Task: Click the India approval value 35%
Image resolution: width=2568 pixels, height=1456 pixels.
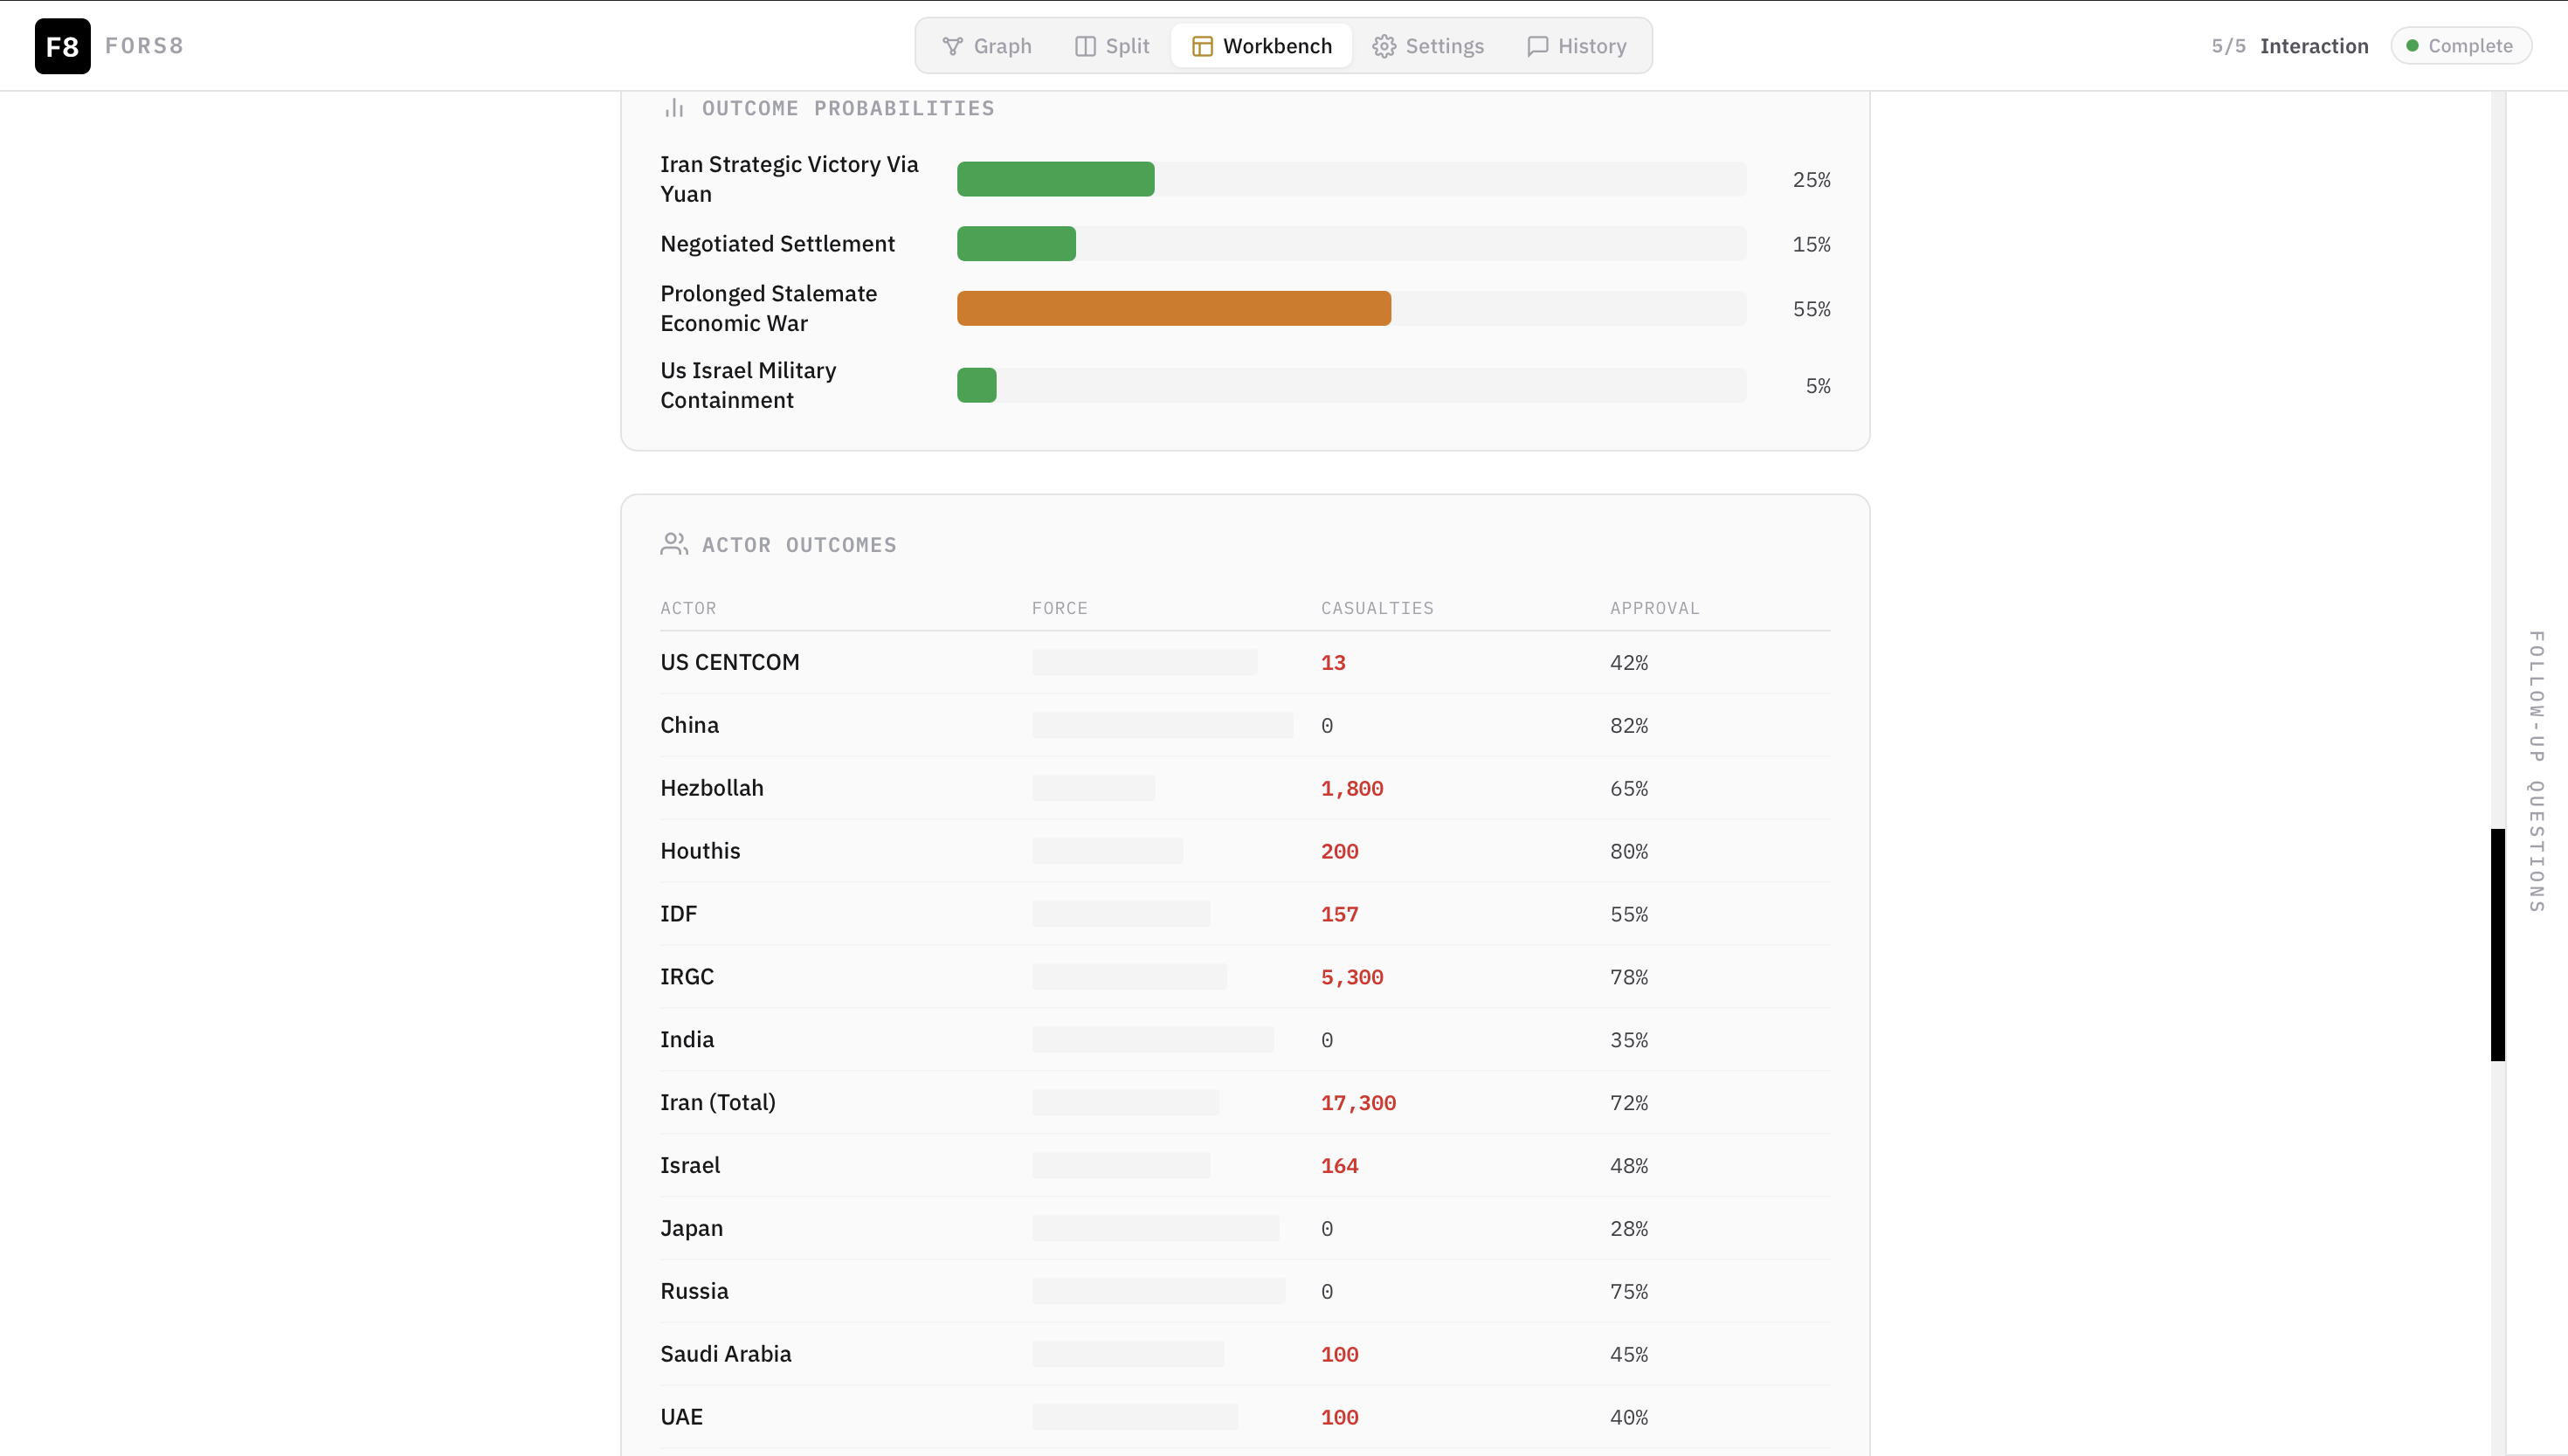Action: click(x=1629, y=1040)
